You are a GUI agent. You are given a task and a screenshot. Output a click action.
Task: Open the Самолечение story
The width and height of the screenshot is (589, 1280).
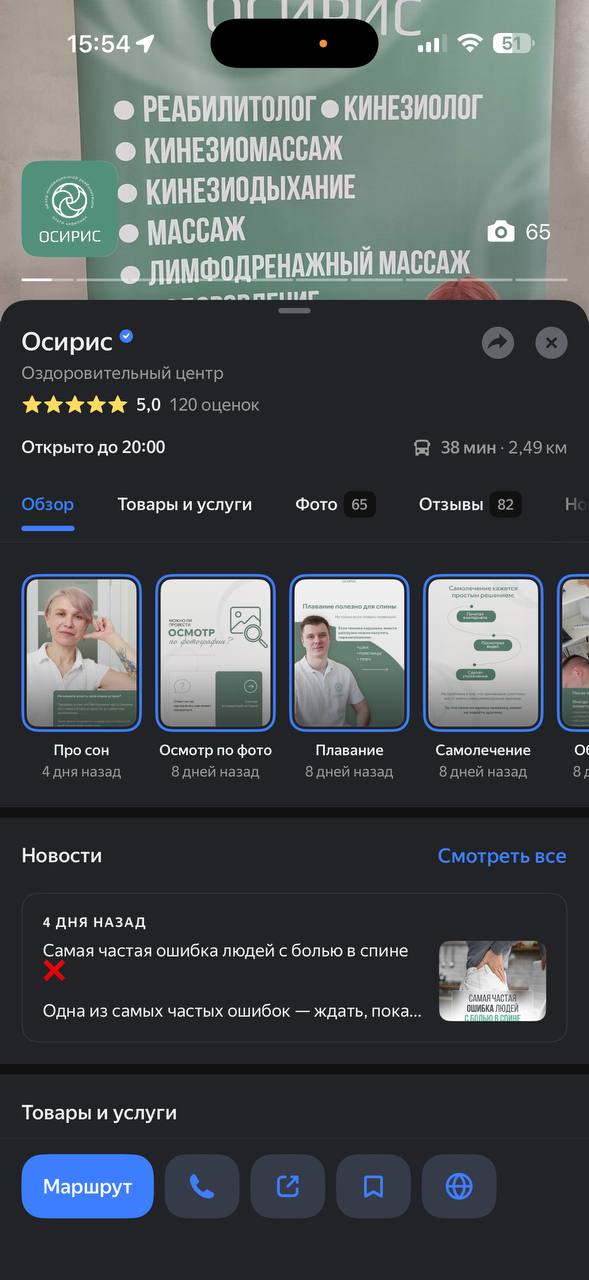(x=483, y=653)
